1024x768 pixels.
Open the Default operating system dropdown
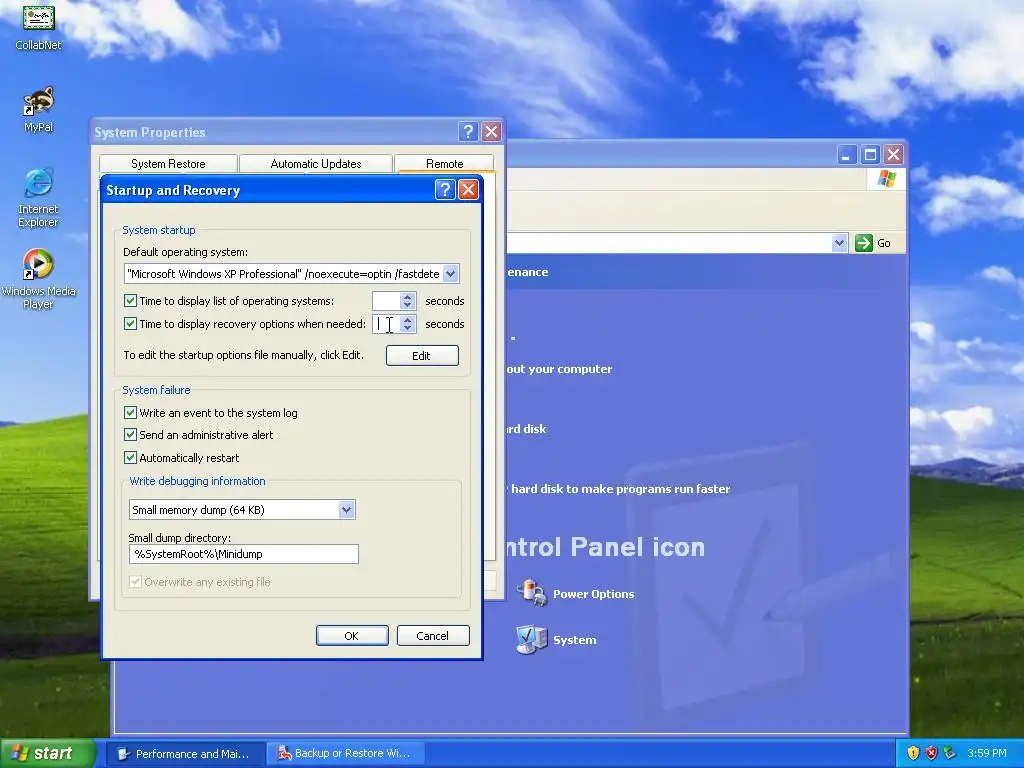(x=451, y=274)
